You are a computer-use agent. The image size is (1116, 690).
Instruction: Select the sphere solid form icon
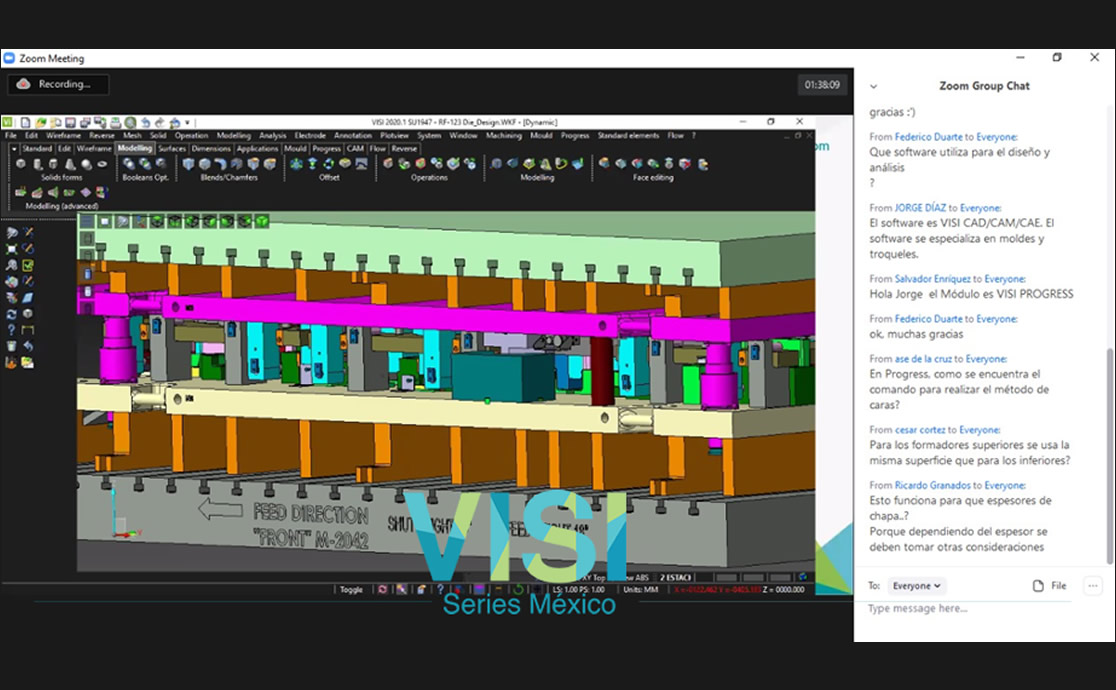pos(86,164)
